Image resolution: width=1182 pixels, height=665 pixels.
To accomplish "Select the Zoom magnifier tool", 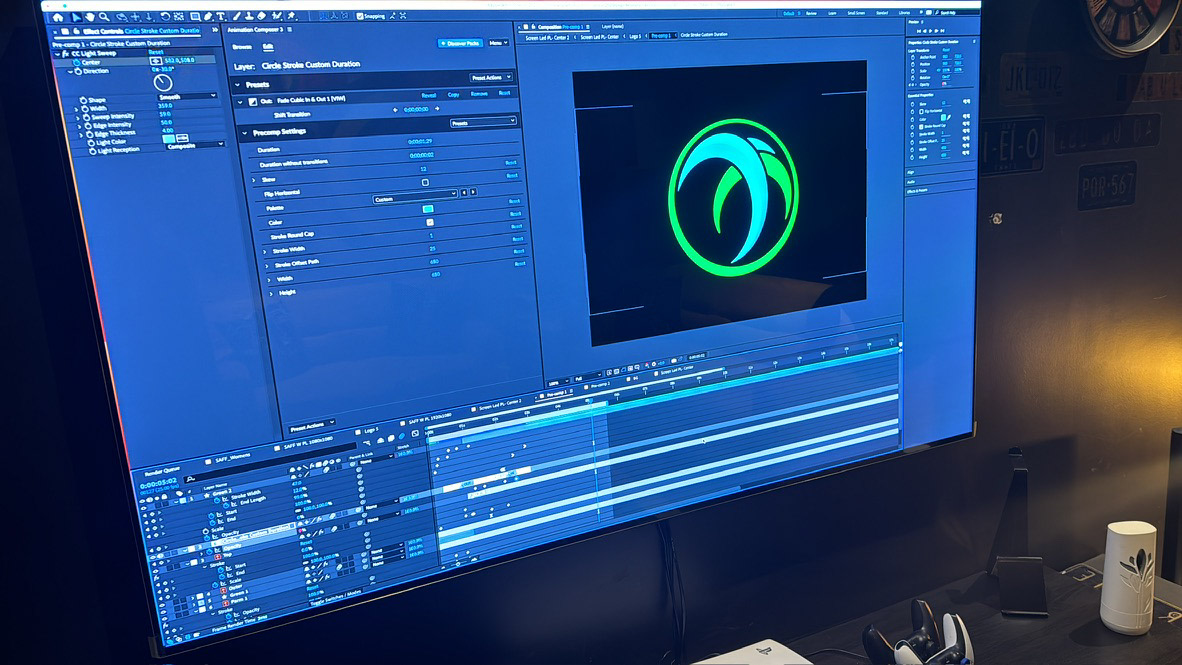I will pos(104,16).
